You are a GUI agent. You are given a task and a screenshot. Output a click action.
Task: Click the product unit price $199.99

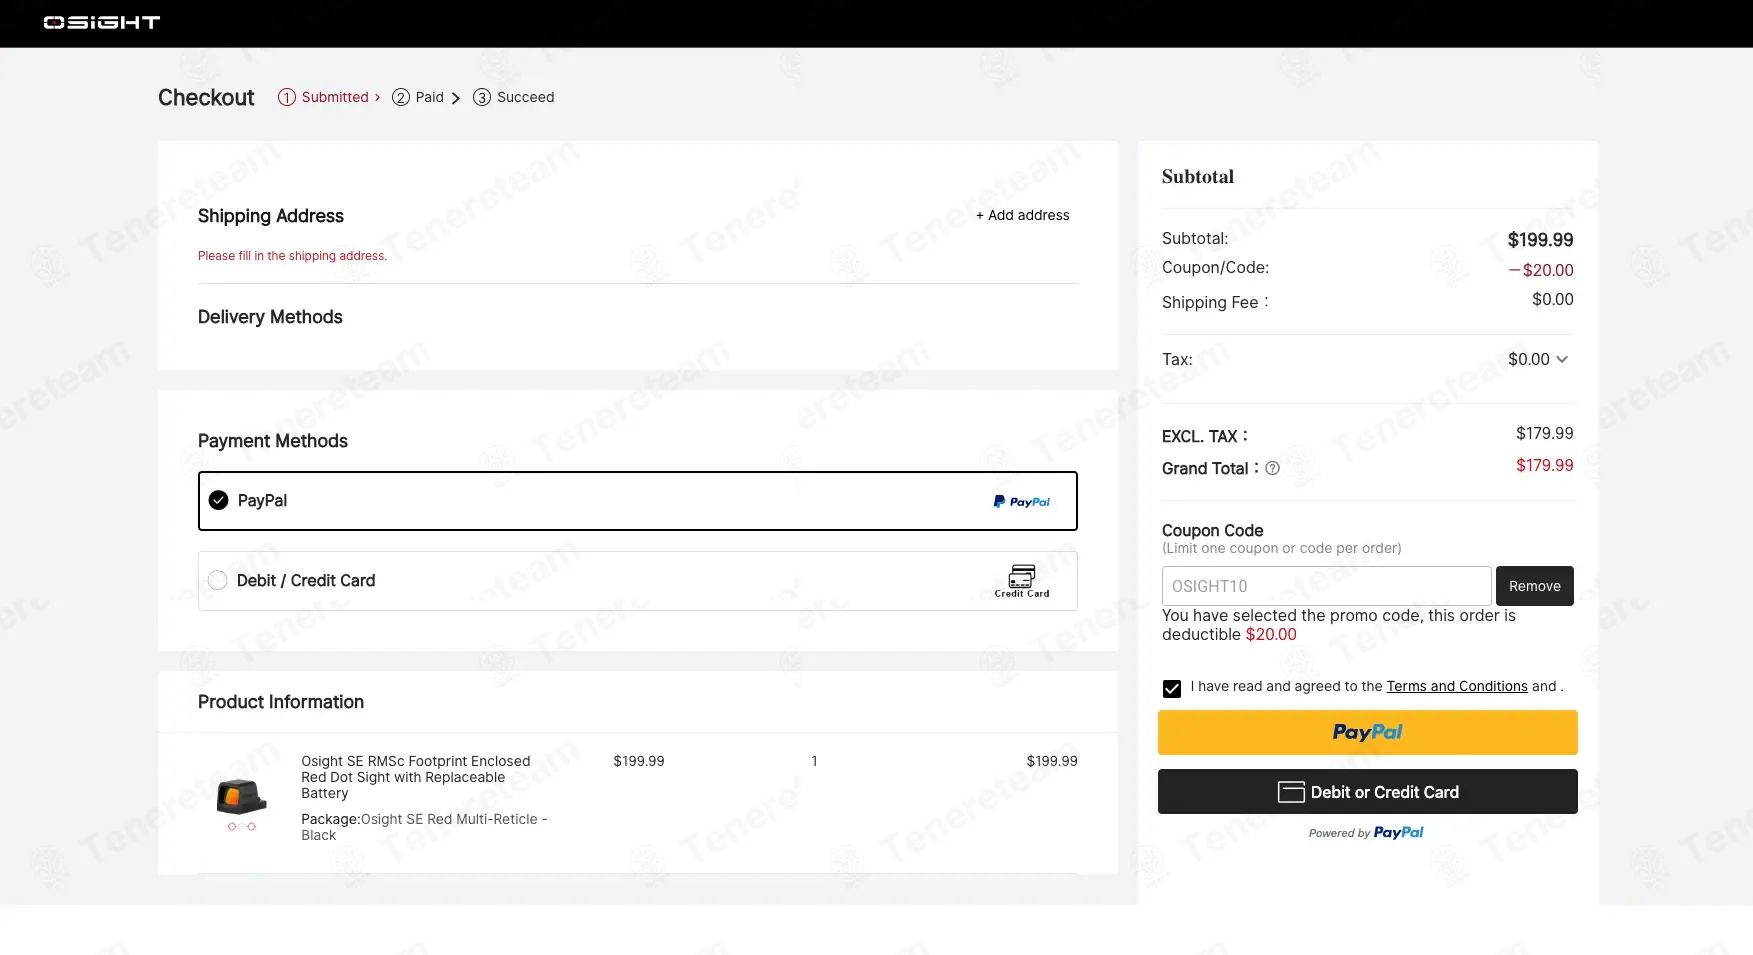pyautogui.click(x=639, y=761)
